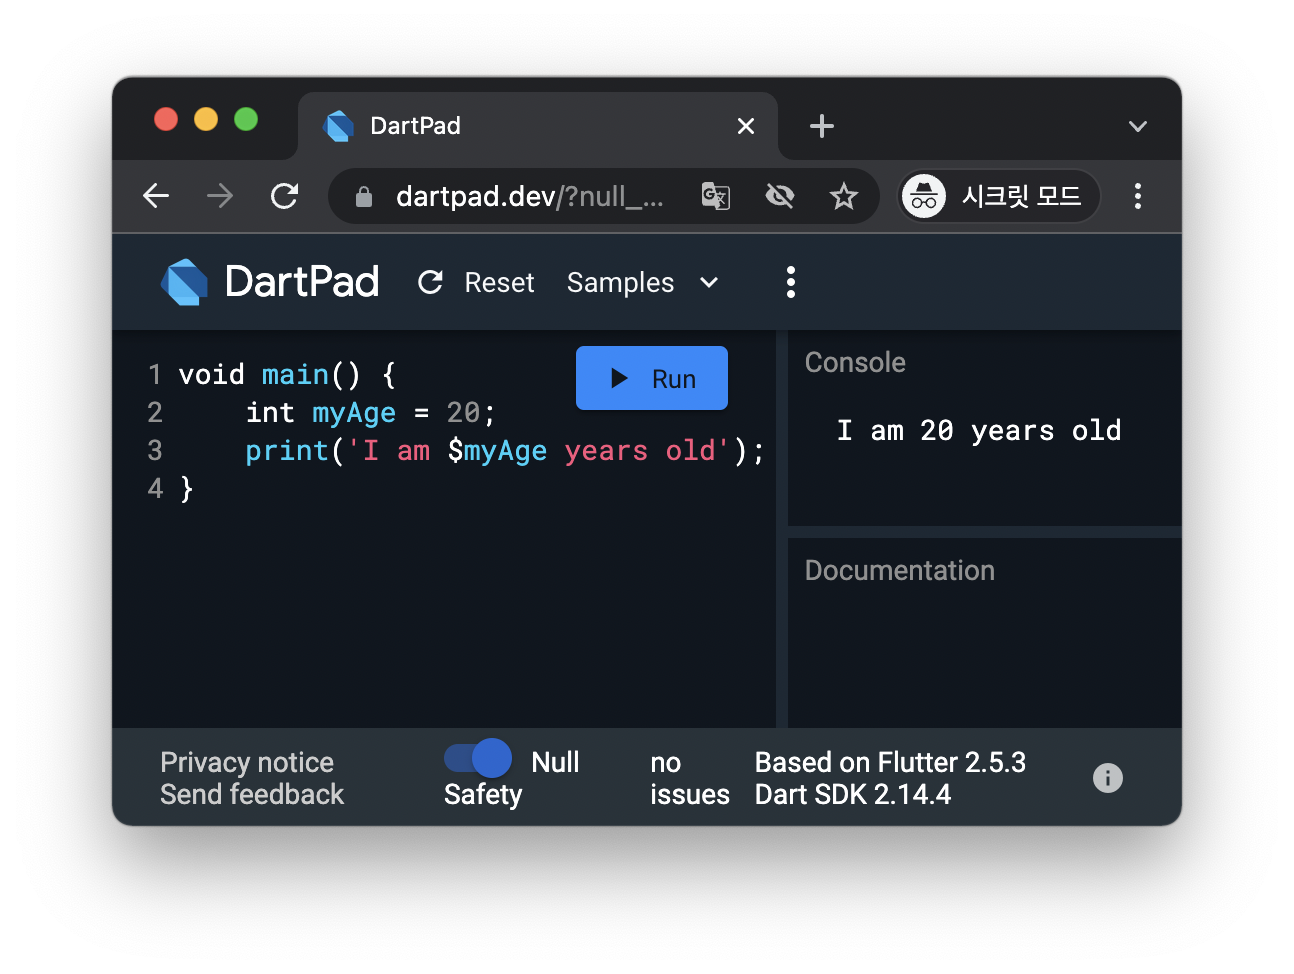Click the red close window button
1294x974 pixels.
[x=166, y=119]
